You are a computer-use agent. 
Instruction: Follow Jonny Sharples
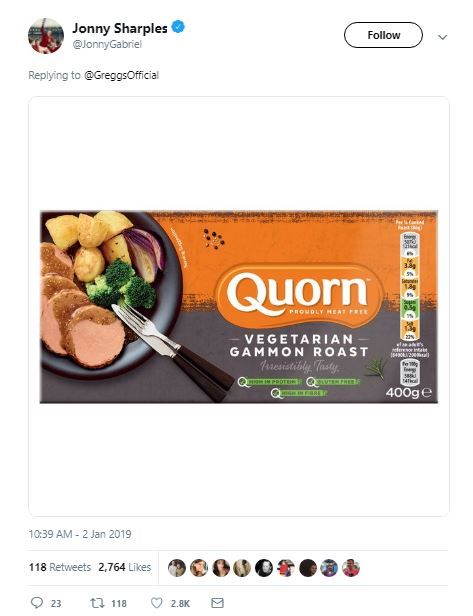[383, 35]
